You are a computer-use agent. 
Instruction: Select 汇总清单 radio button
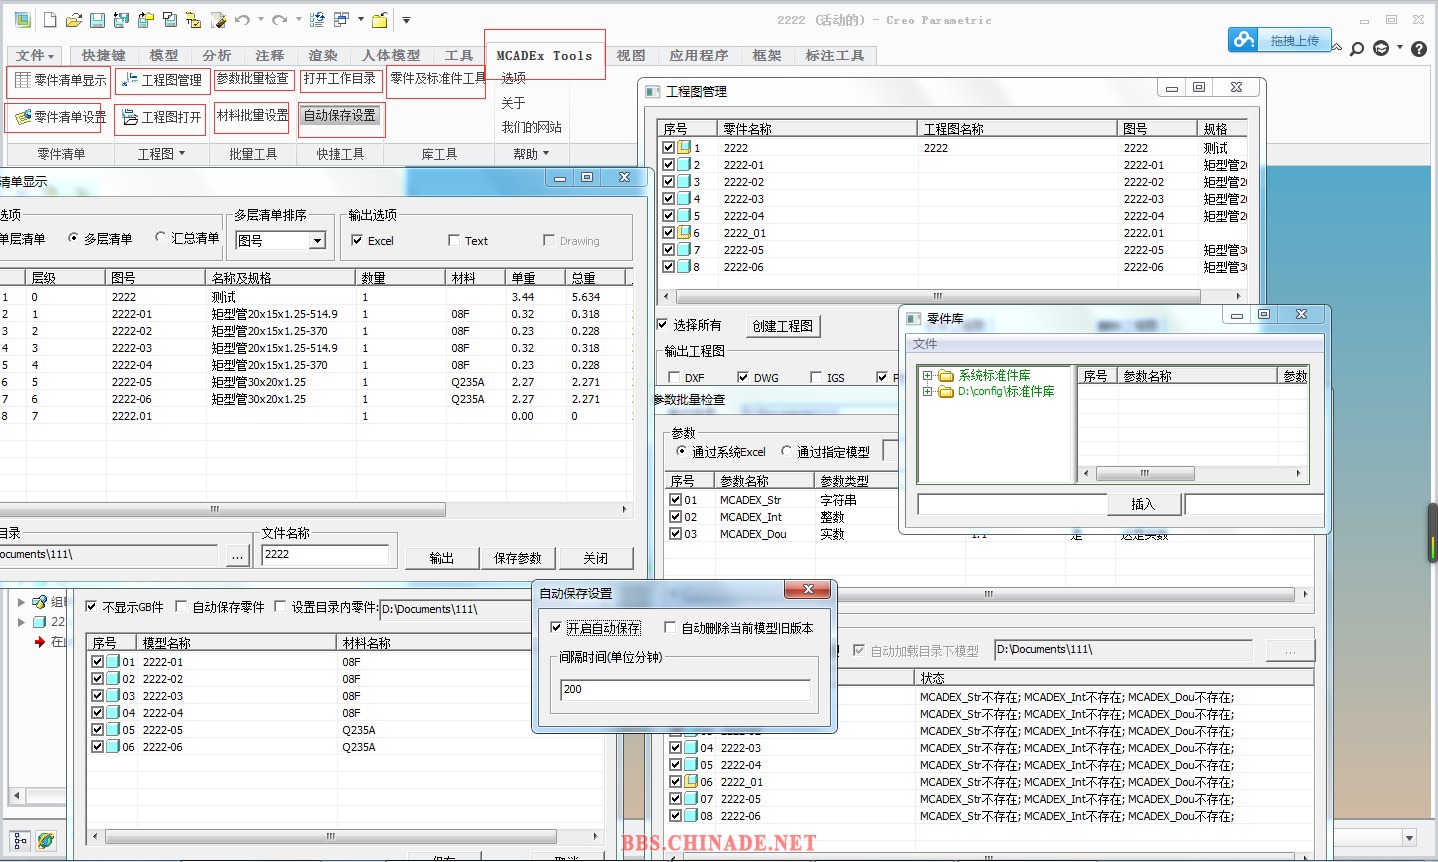161,238
